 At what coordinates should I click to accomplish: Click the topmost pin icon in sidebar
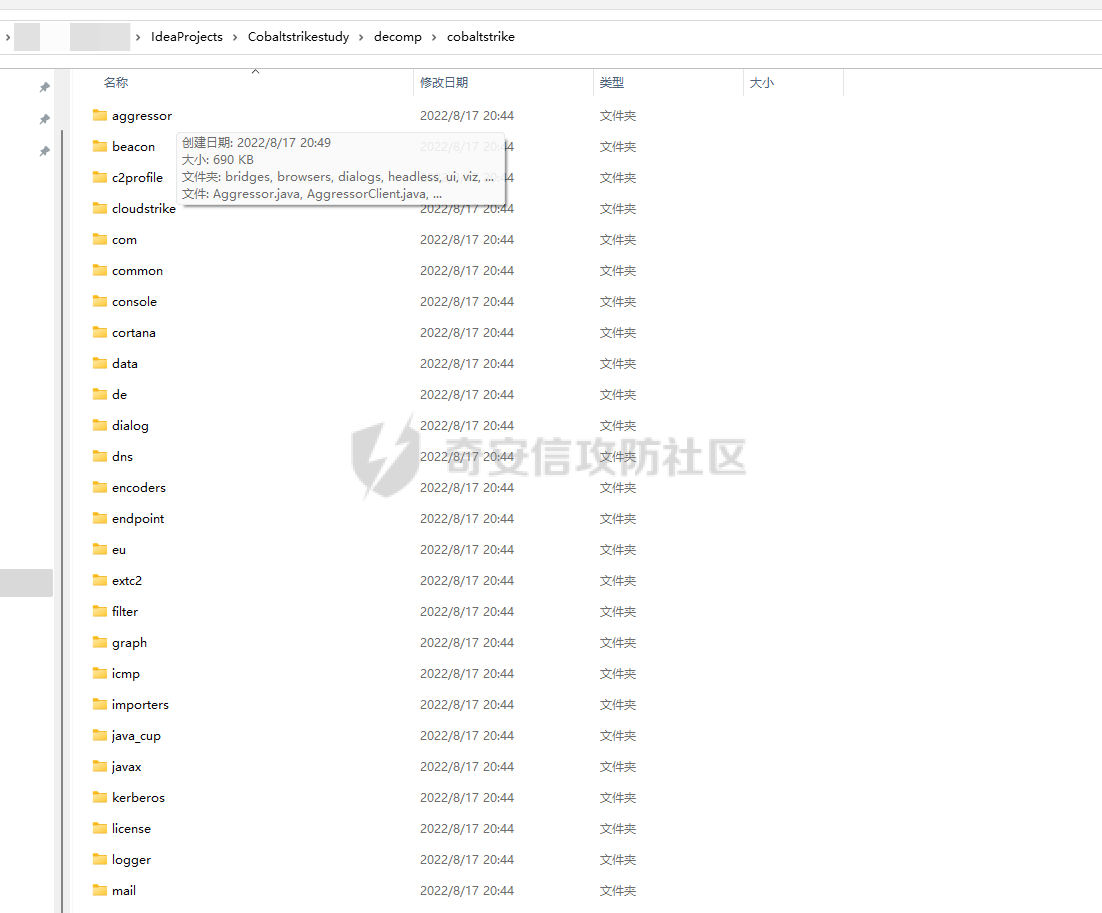[x=44, y=87]
